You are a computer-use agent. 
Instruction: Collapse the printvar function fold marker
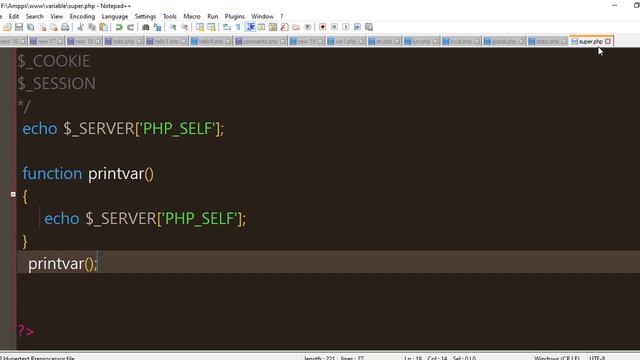pyautogui.click(x=13, y=194)
